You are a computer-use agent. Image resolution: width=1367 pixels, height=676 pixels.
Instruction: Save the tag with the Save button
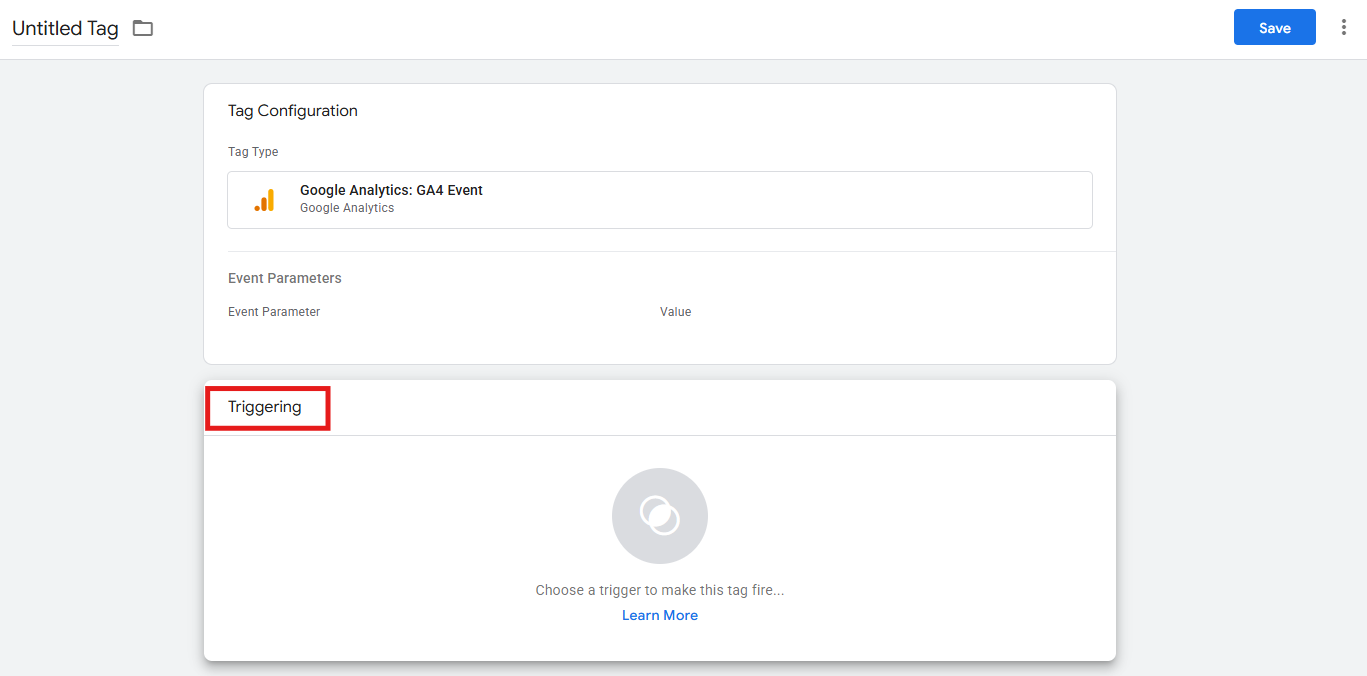[1275, 28]
